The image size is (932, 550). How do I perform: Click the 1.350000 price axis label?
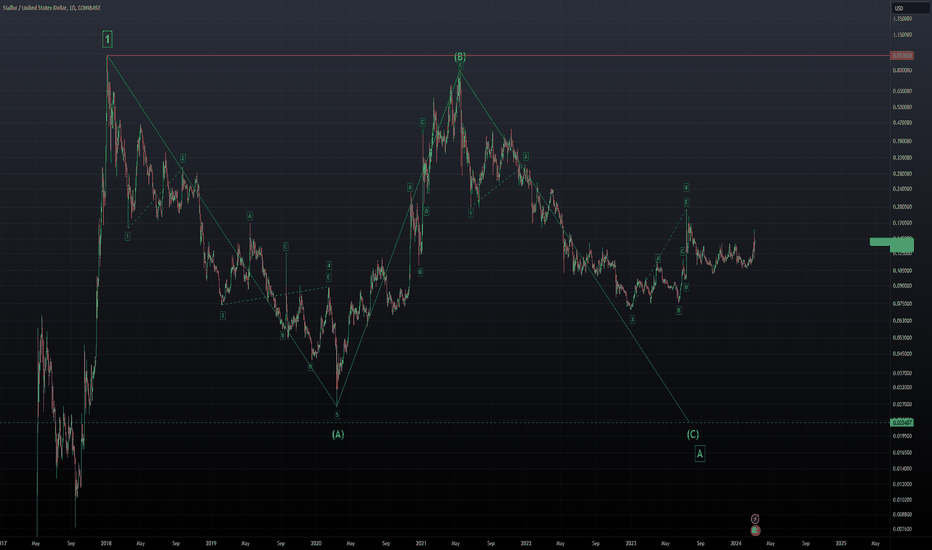(902, 19)
